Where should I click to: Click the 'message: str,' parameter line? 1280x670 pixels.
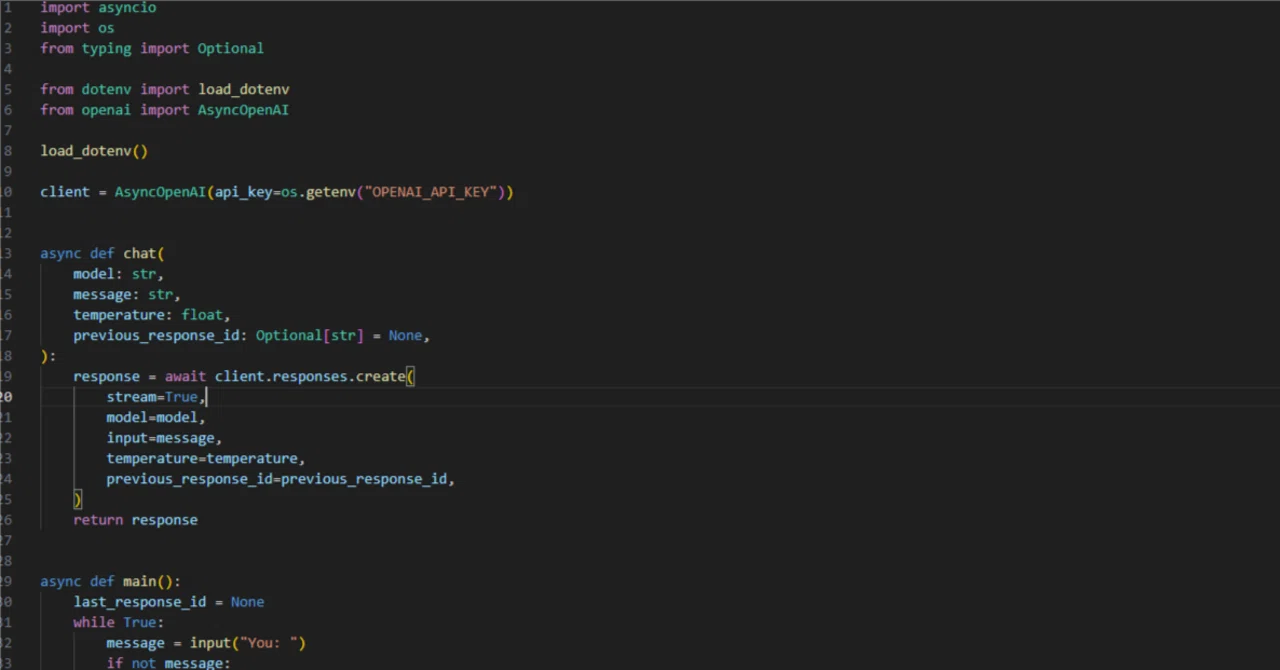(x=127, y=294)
